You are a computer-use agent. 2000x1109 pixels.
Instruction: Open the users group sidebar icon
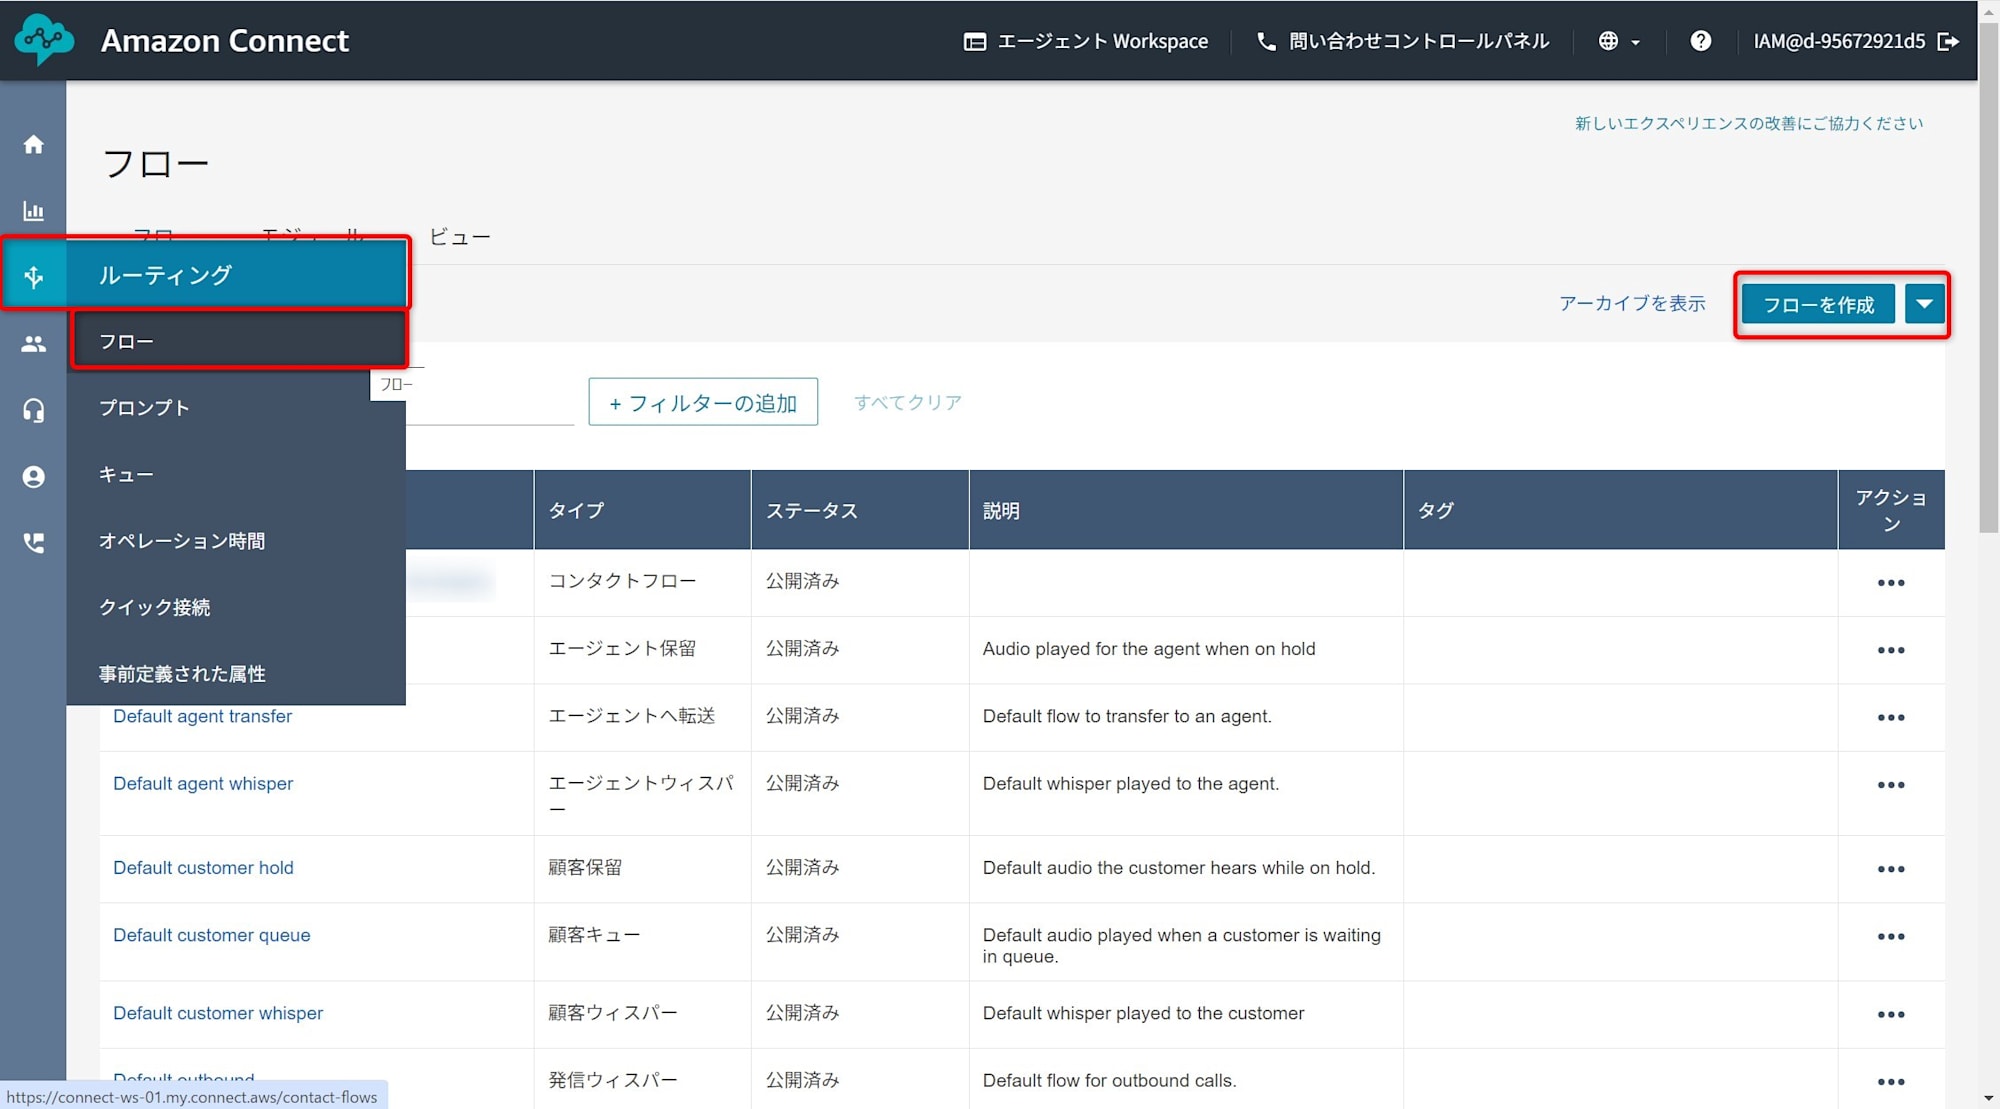33,344
